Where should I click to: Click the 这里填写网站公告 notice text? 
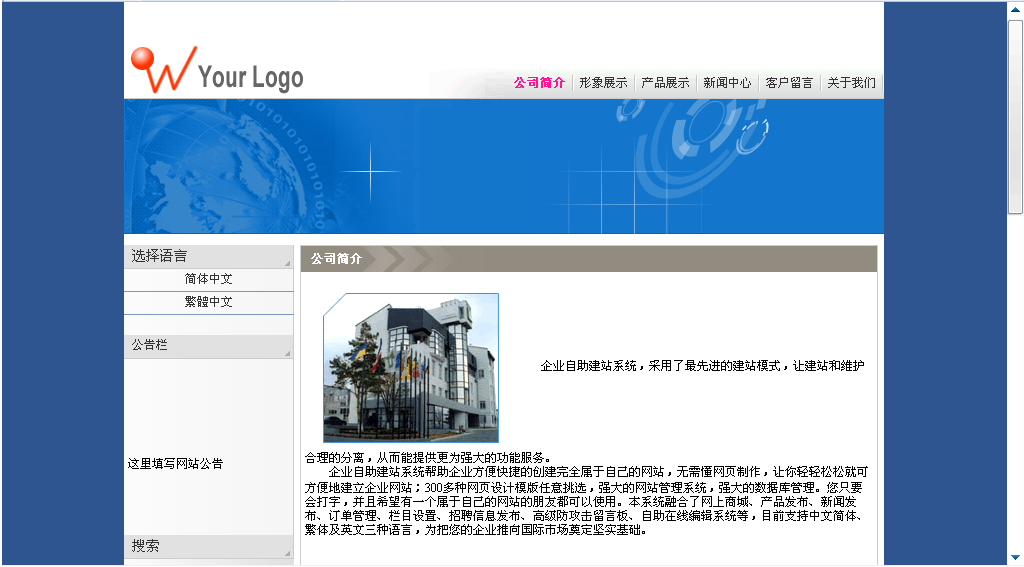tap(175, 464)
